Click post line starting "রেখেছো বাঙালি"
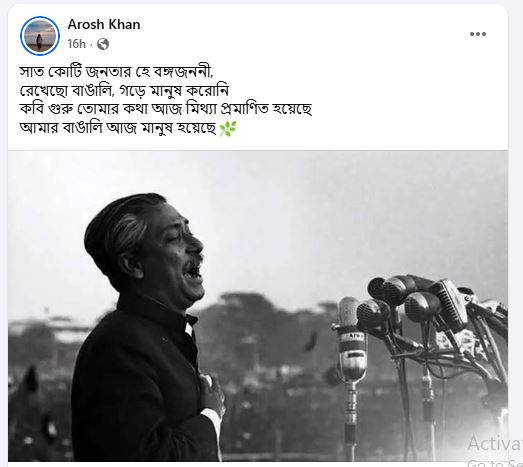 pyautogui.click(x=124, y=91)
